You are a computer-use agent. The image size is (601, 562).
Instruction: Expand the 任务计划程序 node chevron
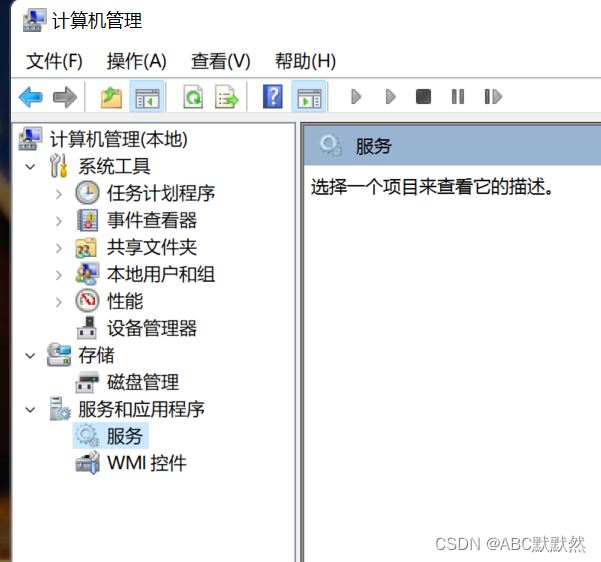(x=59, y=194)
